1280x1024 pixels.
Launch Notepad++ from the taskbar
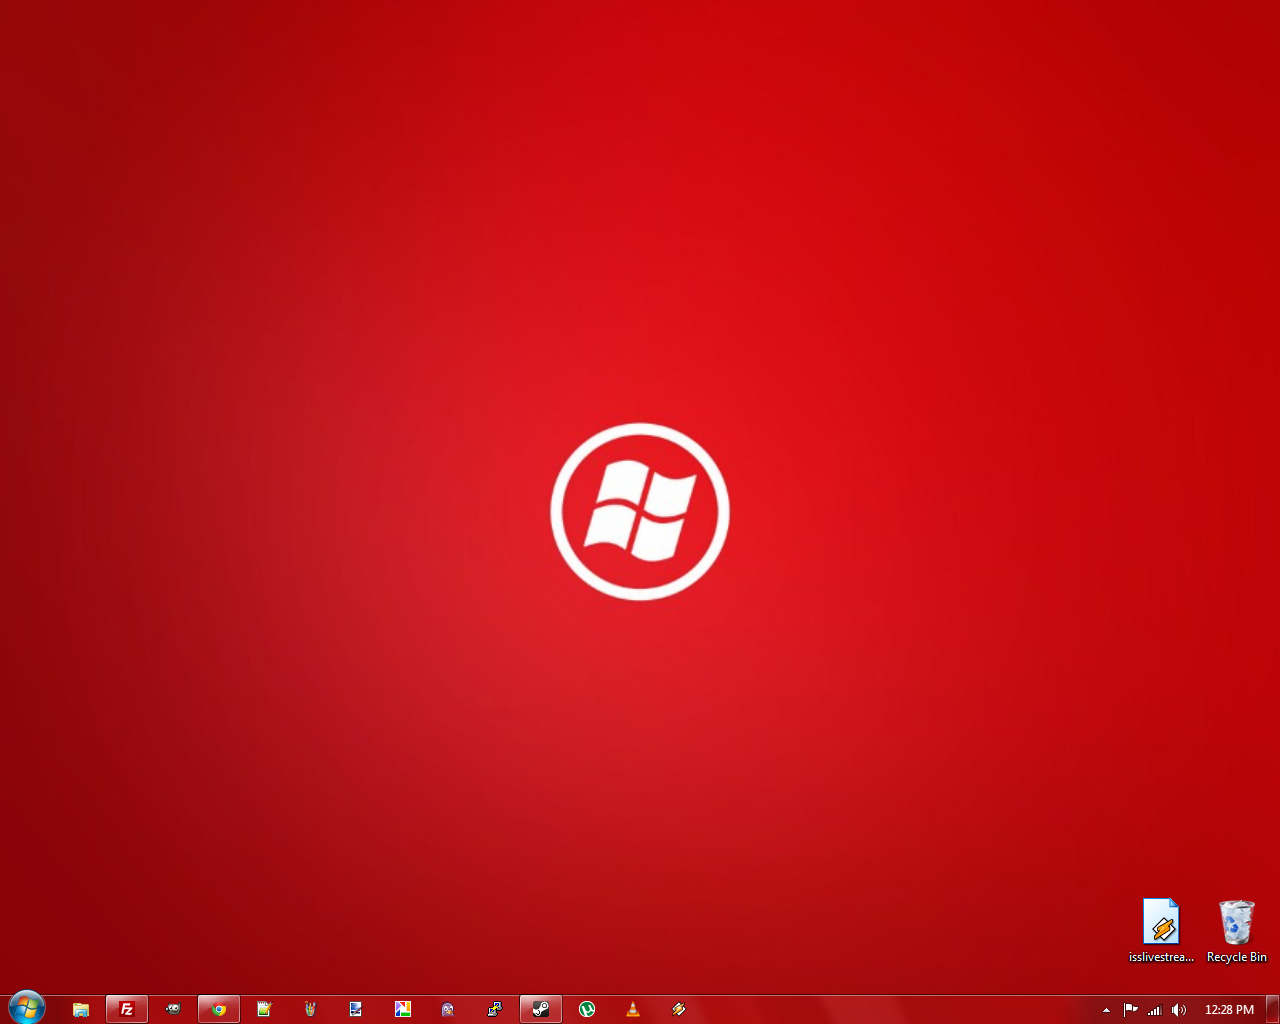pos(264,1009)
